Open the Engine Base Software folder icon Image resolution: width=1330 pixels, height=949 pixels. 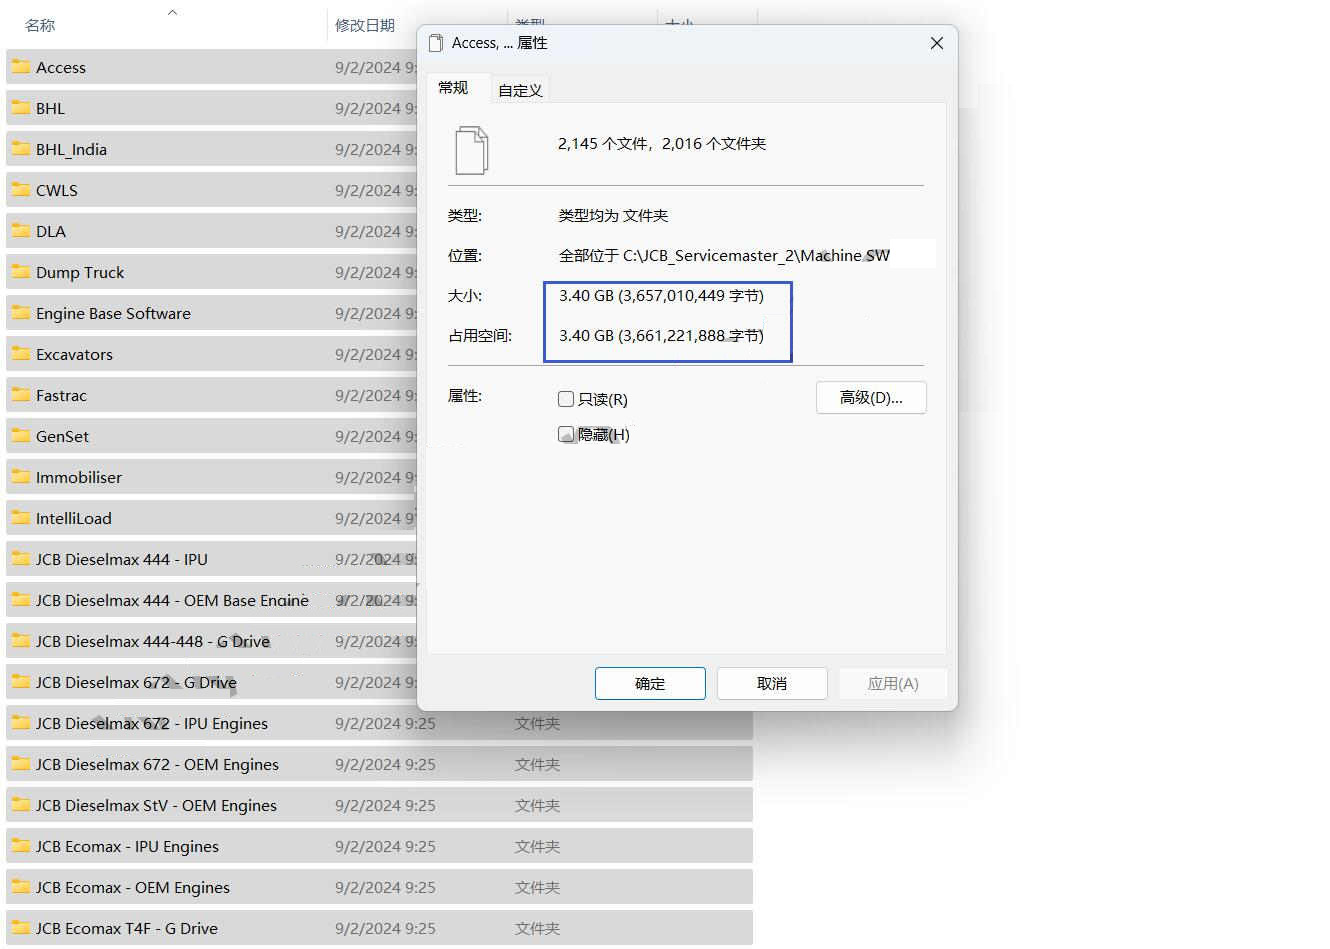point(21,313)
